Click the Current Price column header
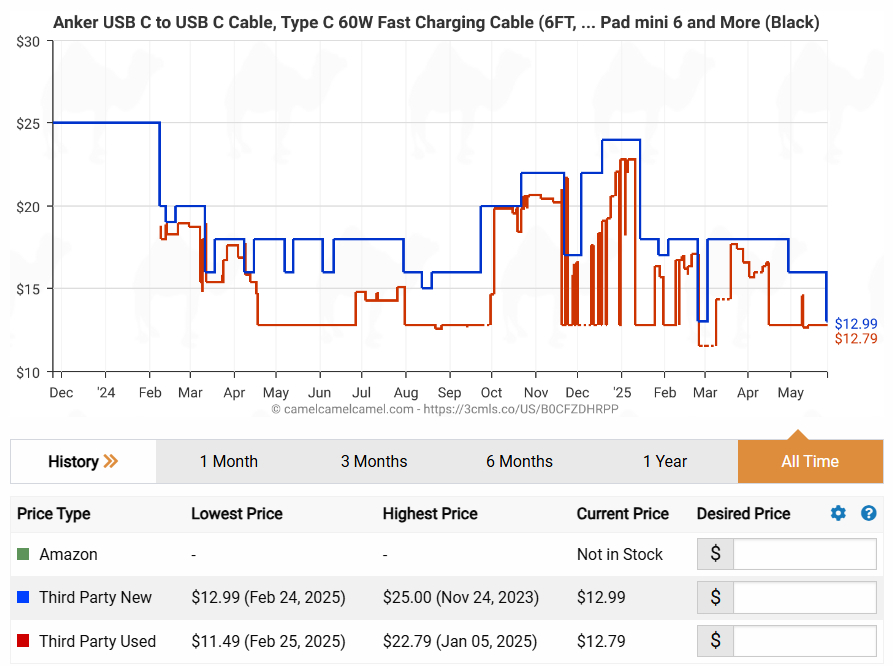 (622, 514)
